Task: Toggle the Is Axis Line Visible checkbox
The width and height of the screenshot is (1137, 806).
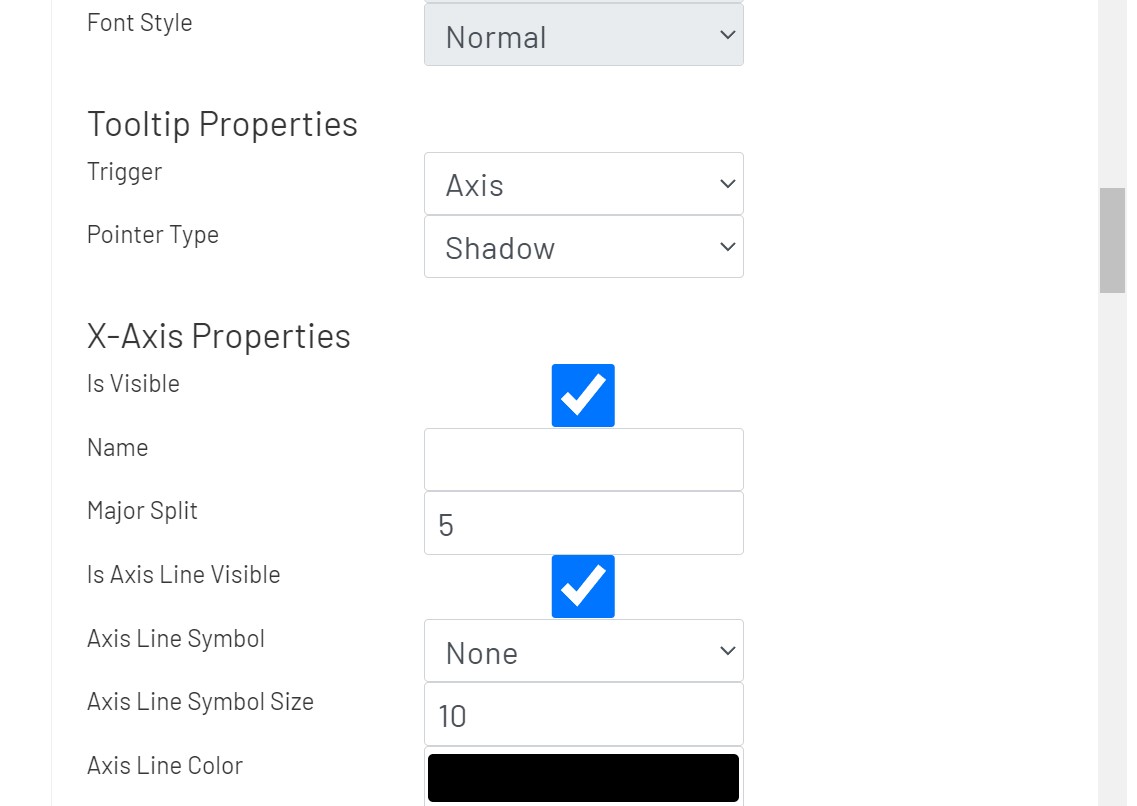Action: [583, 586]
